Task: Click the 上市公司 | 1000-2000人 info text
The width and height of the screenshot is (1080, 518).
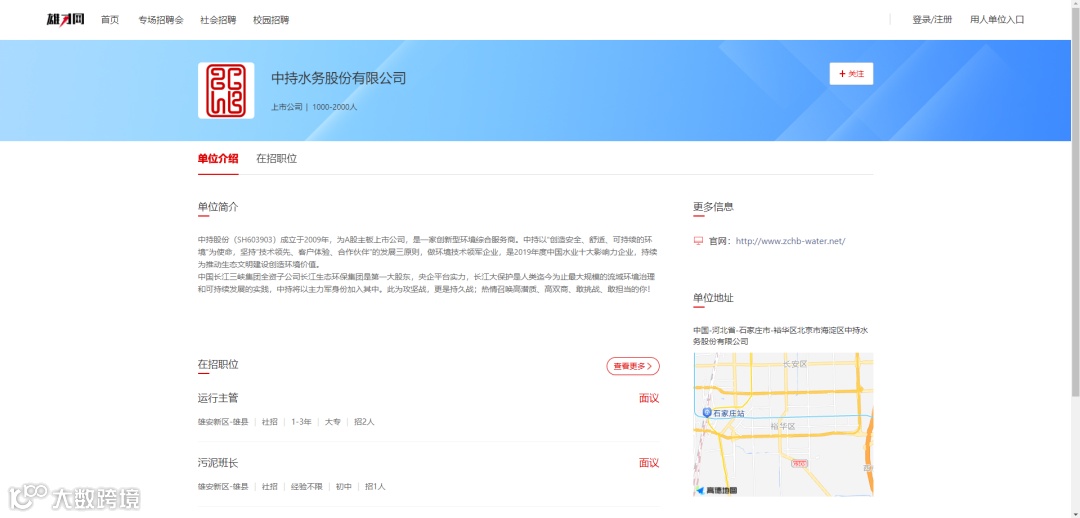Action: pos(314,107)
